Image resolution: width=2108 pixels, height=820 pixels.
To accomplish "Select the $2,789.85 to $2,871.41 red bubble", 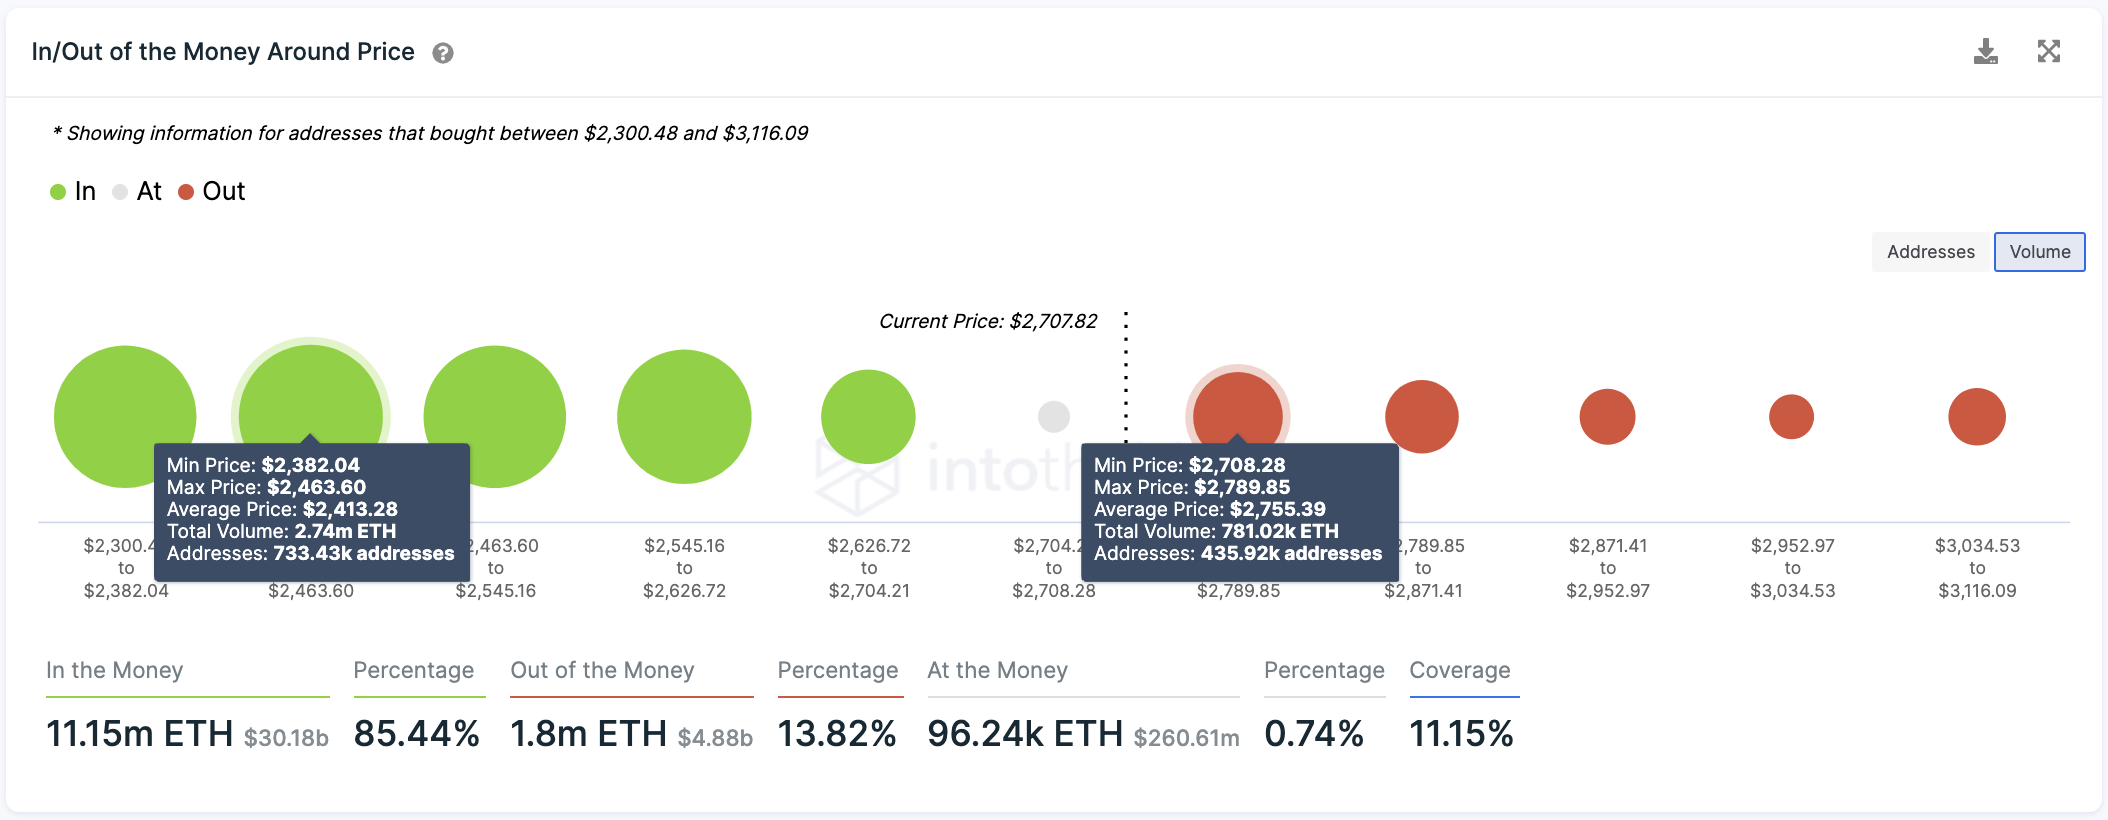I will pyautogui.click(x=1422, y=417).
